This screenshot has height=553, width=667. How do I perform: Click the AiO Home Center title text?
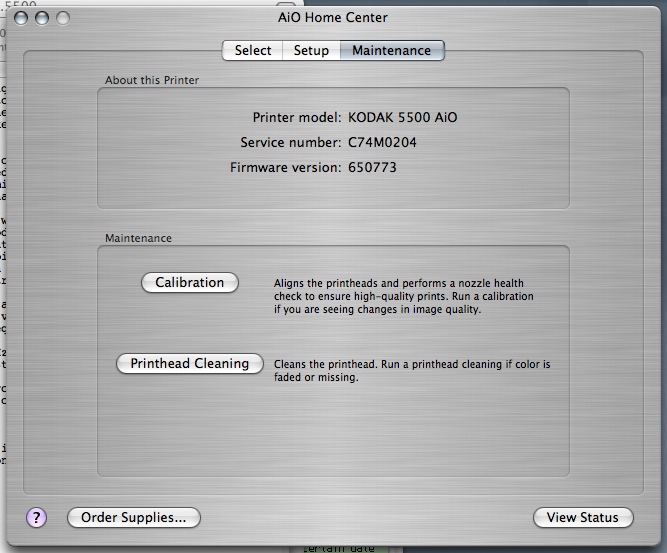point(334,17)
